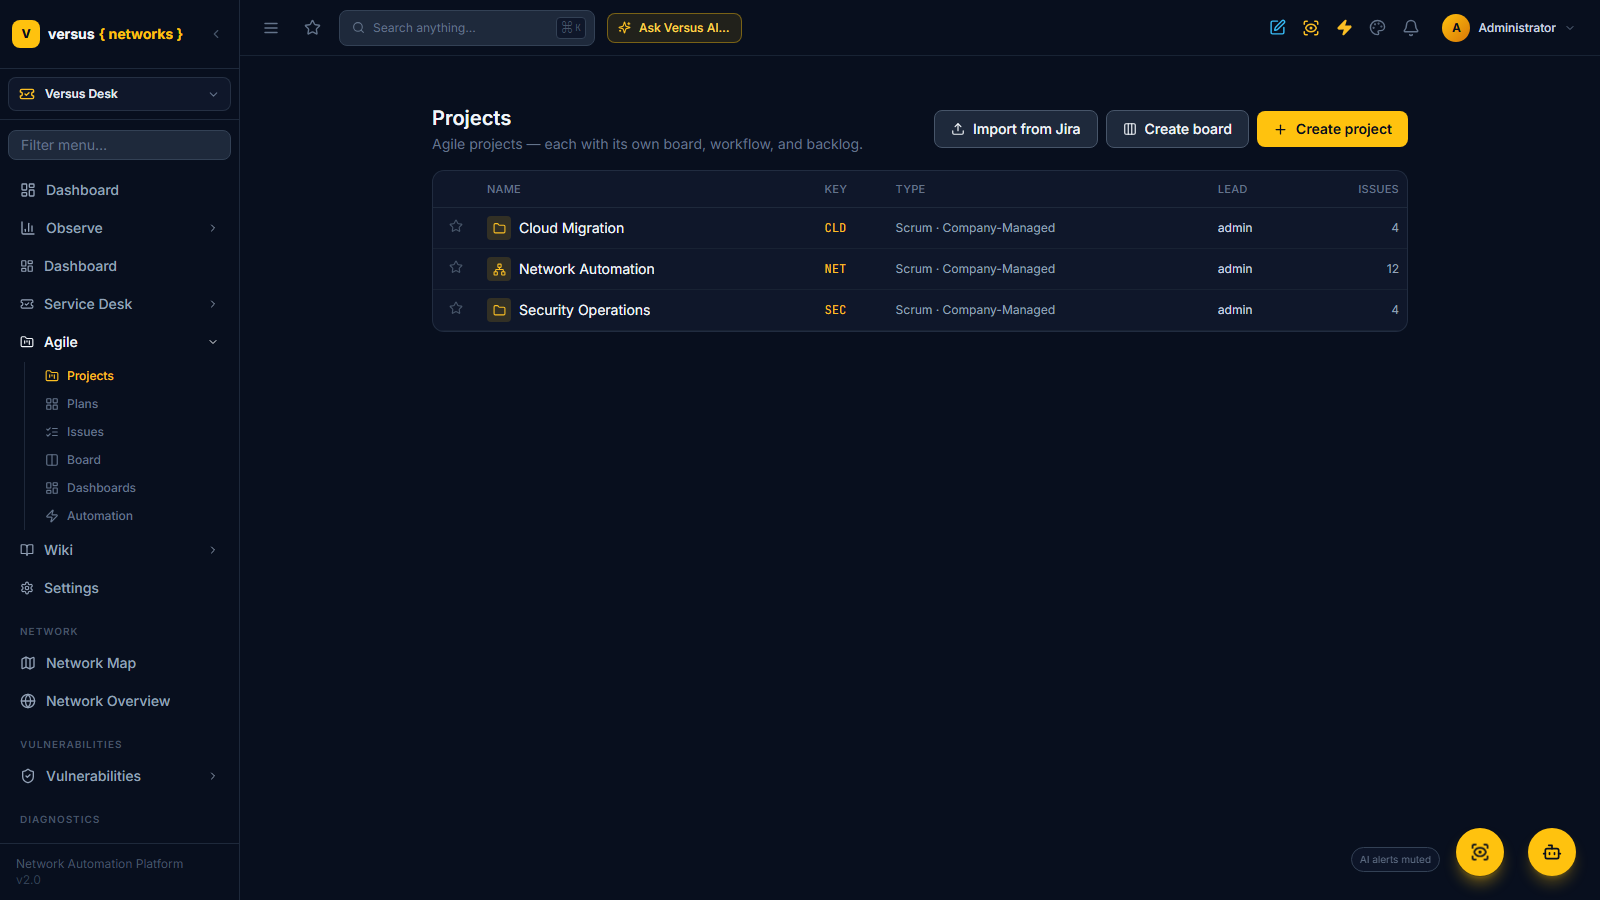Click the Cloud Migration folder icon
This screenshot has height=900, width=1600.
499,228
